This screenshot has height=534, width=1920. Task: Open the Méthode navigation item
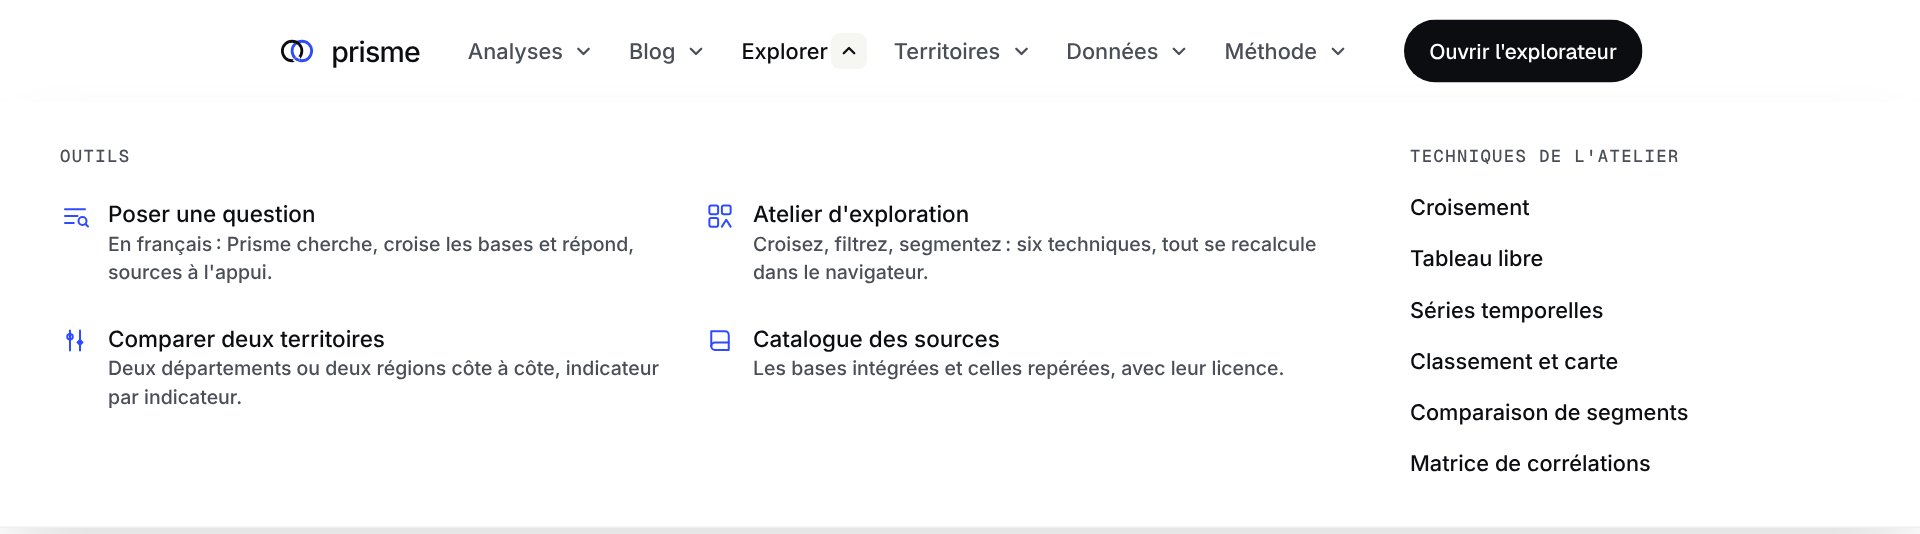1270,52
